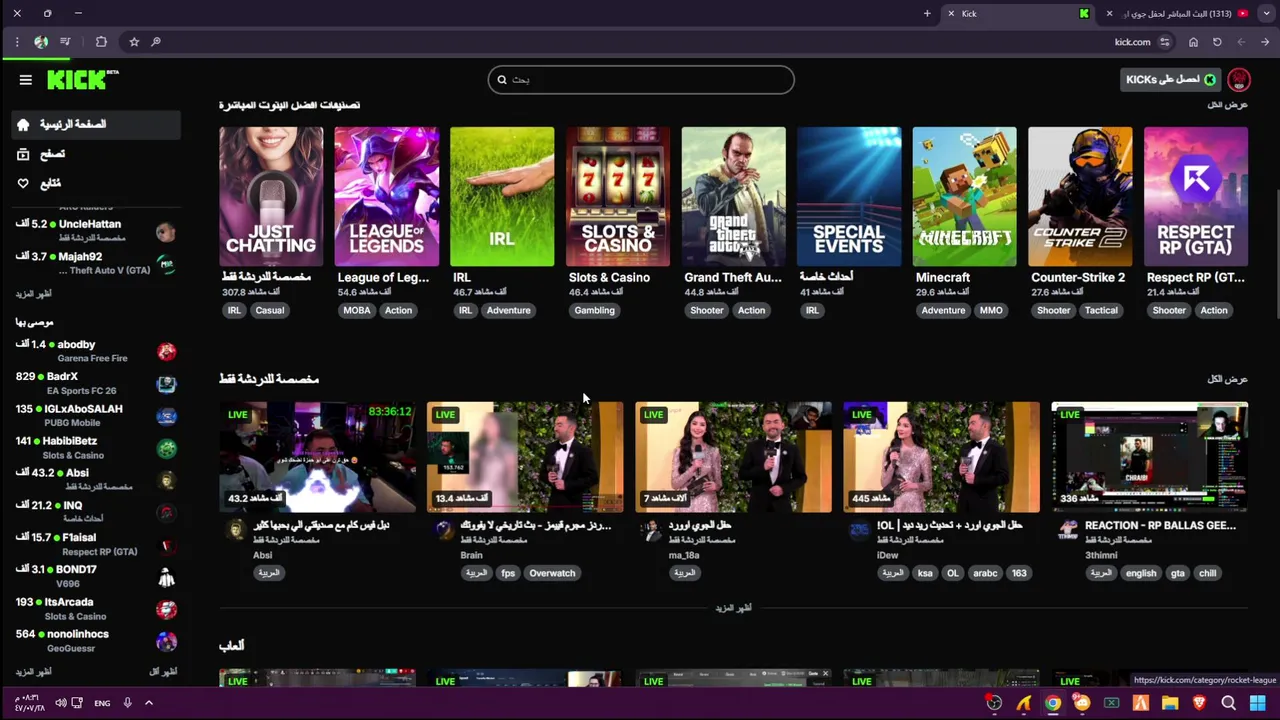Open taskbar search magnifier
Viewport: 1280px width, 720px height.
pyautogui.click(x=1229, y=703)
